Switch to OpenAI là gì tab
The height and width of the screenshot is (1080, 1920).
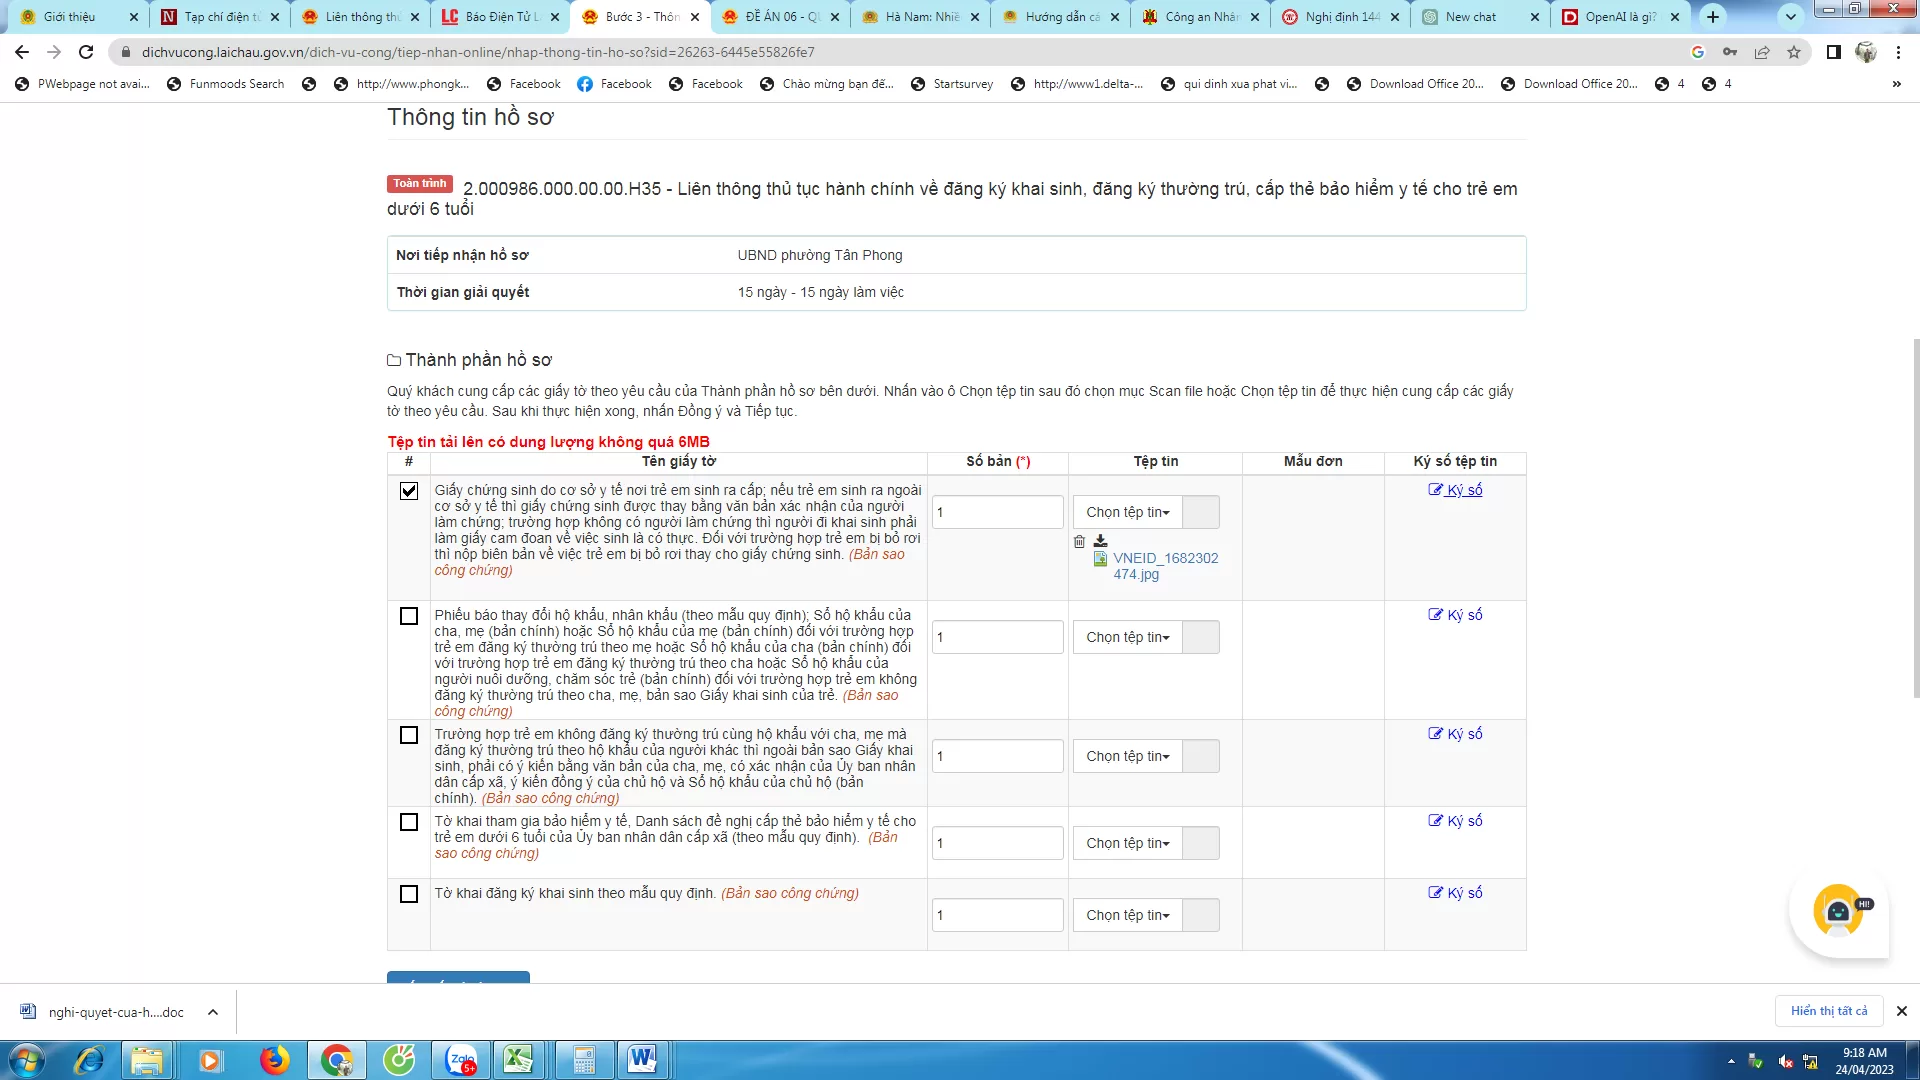coord(1622,17)
